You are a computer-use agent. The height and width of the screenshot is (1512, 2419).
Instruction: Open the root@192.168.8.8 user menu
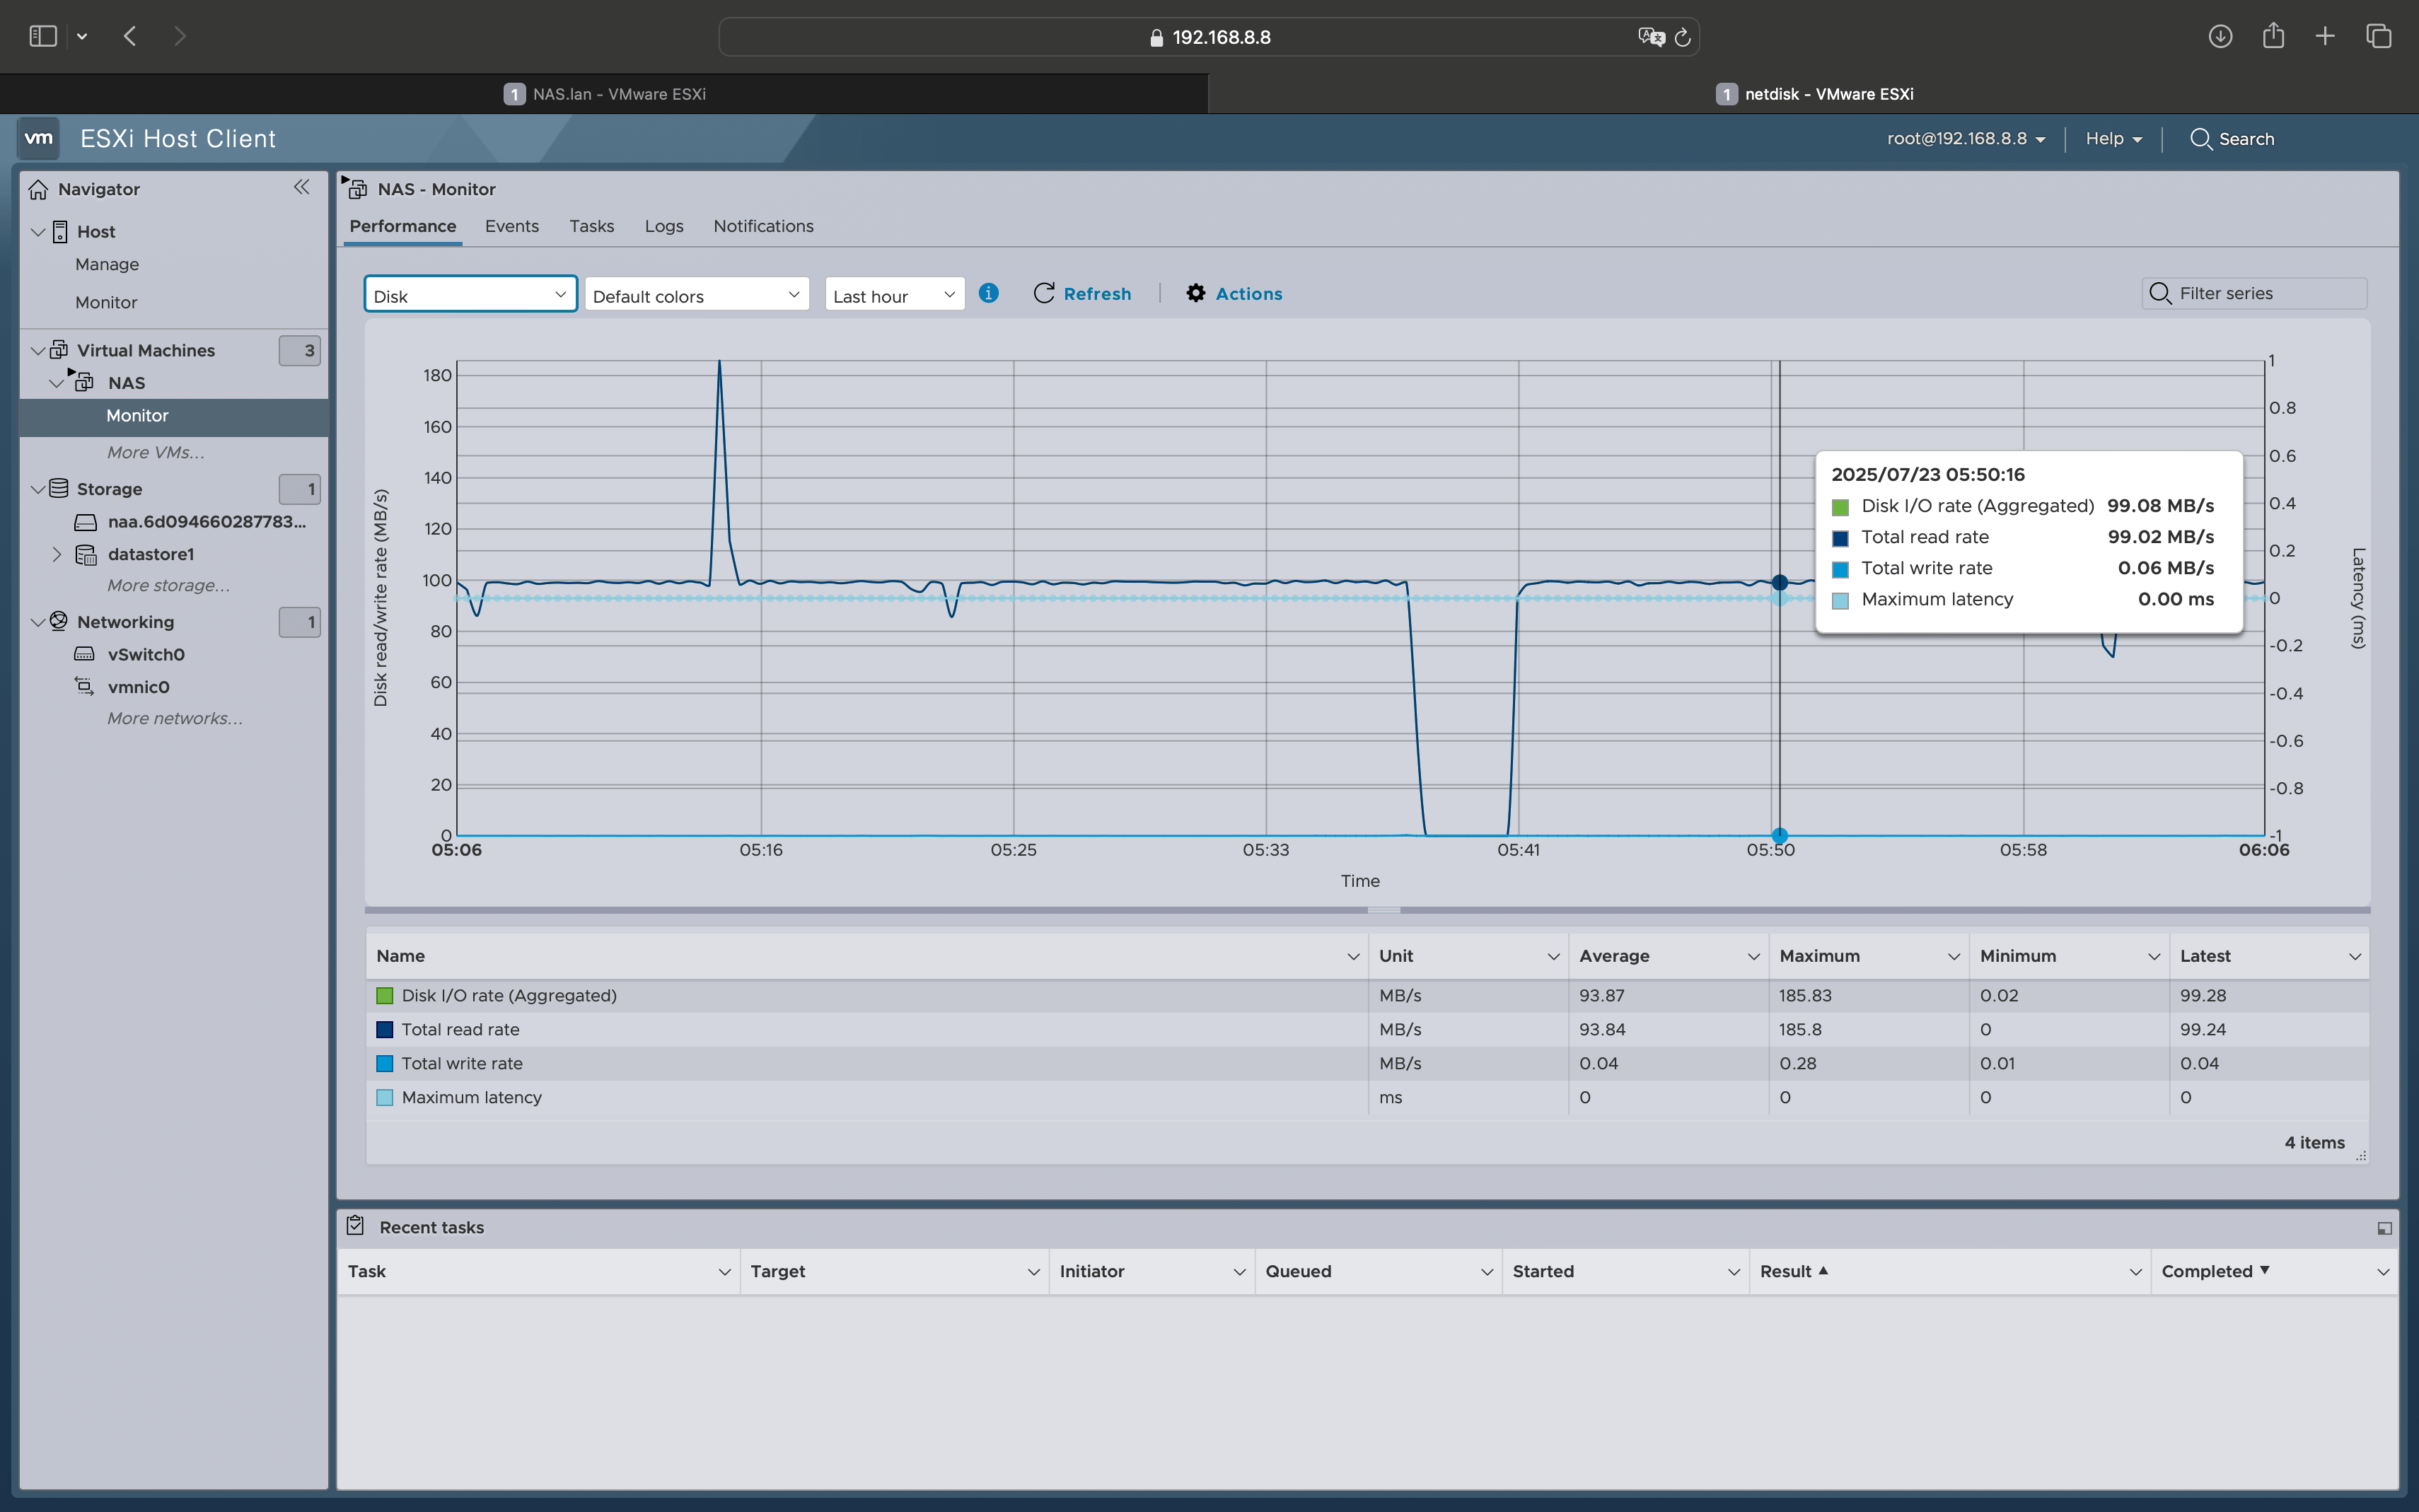(1965, 139)
